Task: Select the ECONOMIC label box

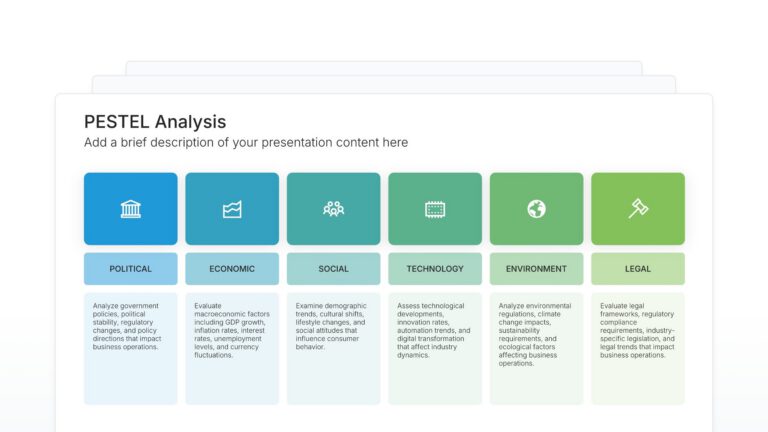Action: (232, 269)
